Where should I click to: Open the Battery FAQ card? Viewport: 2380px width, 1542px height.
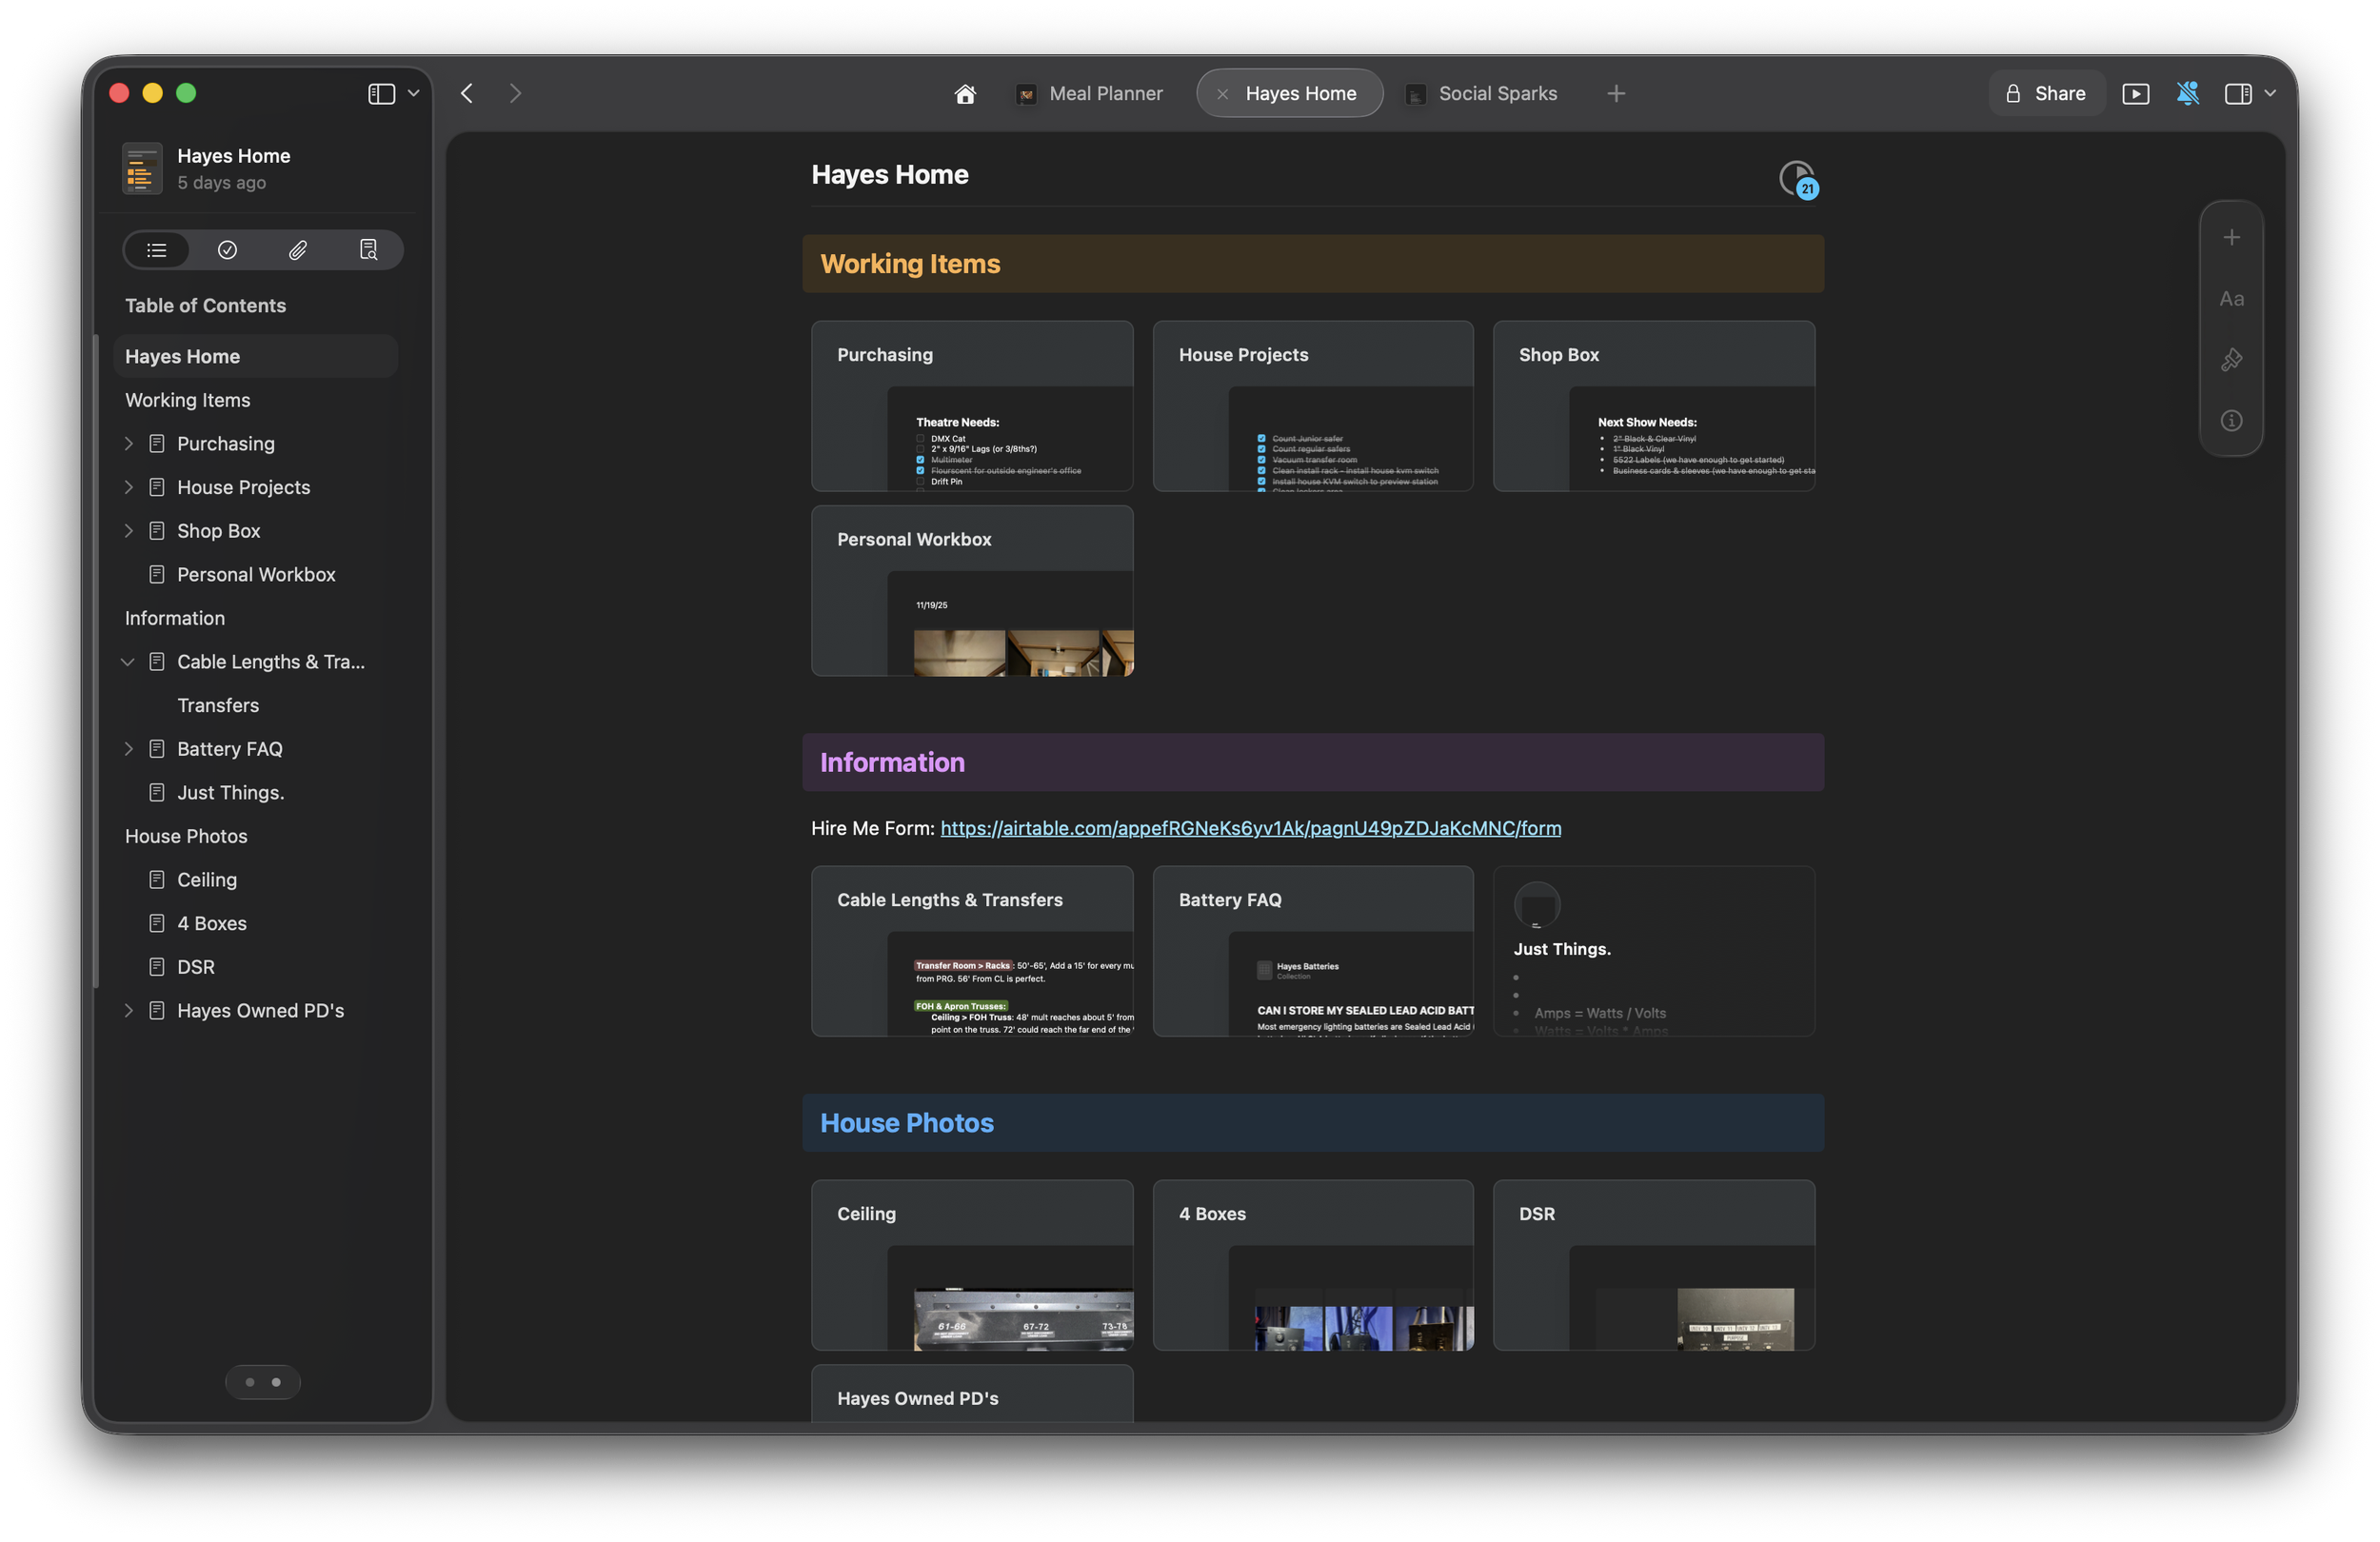tap(1313, 951)
